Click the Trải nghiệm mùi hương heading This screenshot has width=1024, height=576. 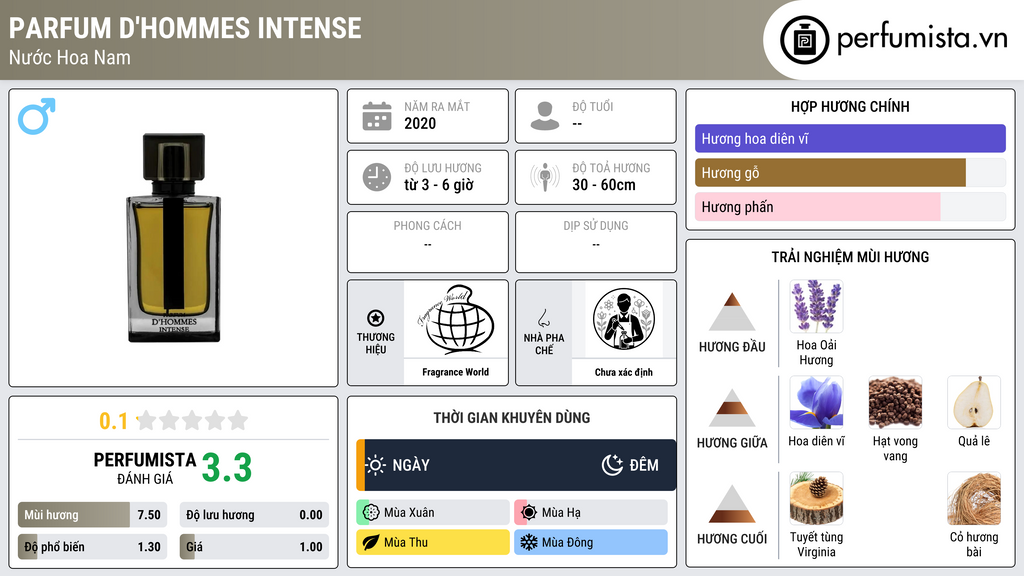pyautogui.click(x=850, y=257)
